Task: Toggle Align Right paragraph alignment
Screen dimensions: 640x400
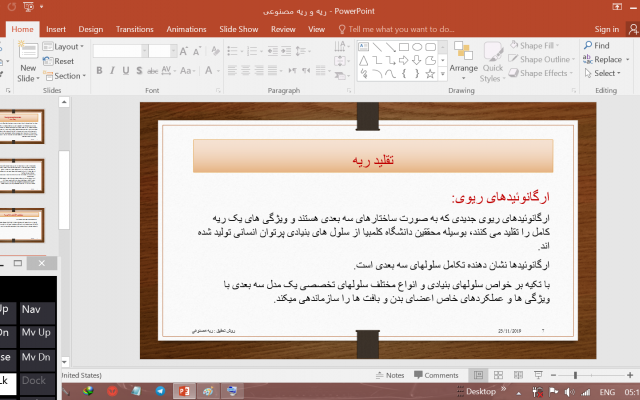Action: 259,71
